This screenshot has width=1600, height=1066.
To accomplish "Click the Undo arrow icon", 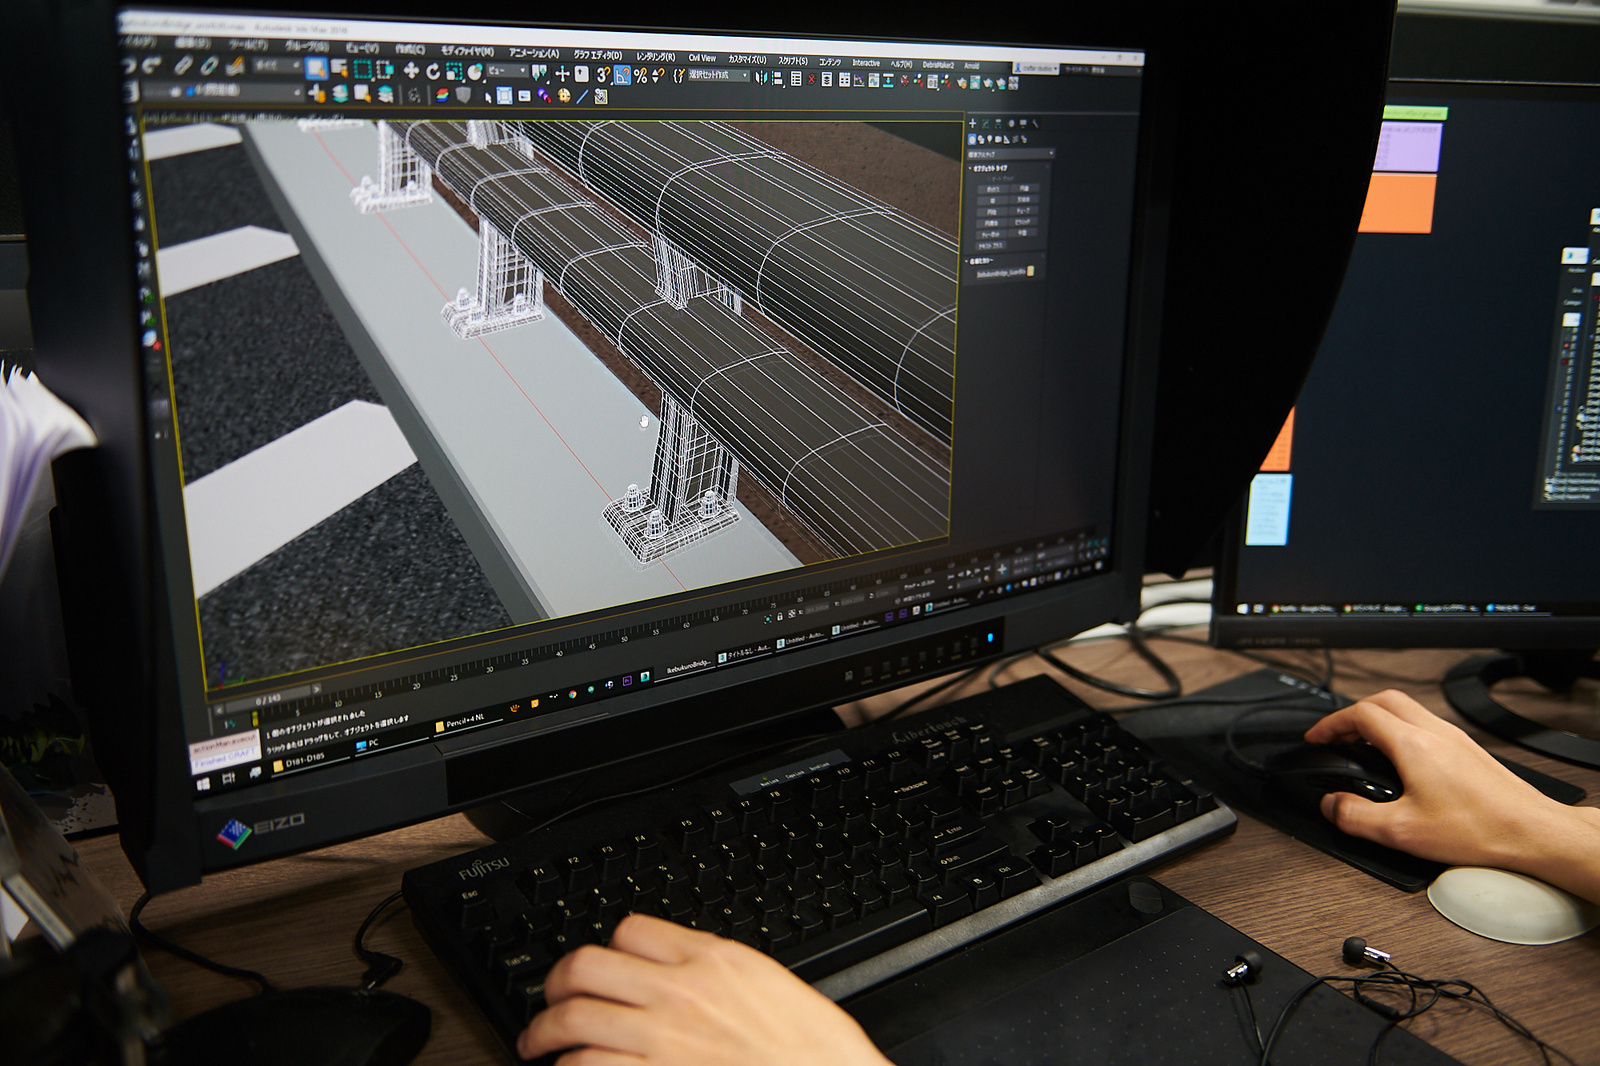I will [129, 66].
